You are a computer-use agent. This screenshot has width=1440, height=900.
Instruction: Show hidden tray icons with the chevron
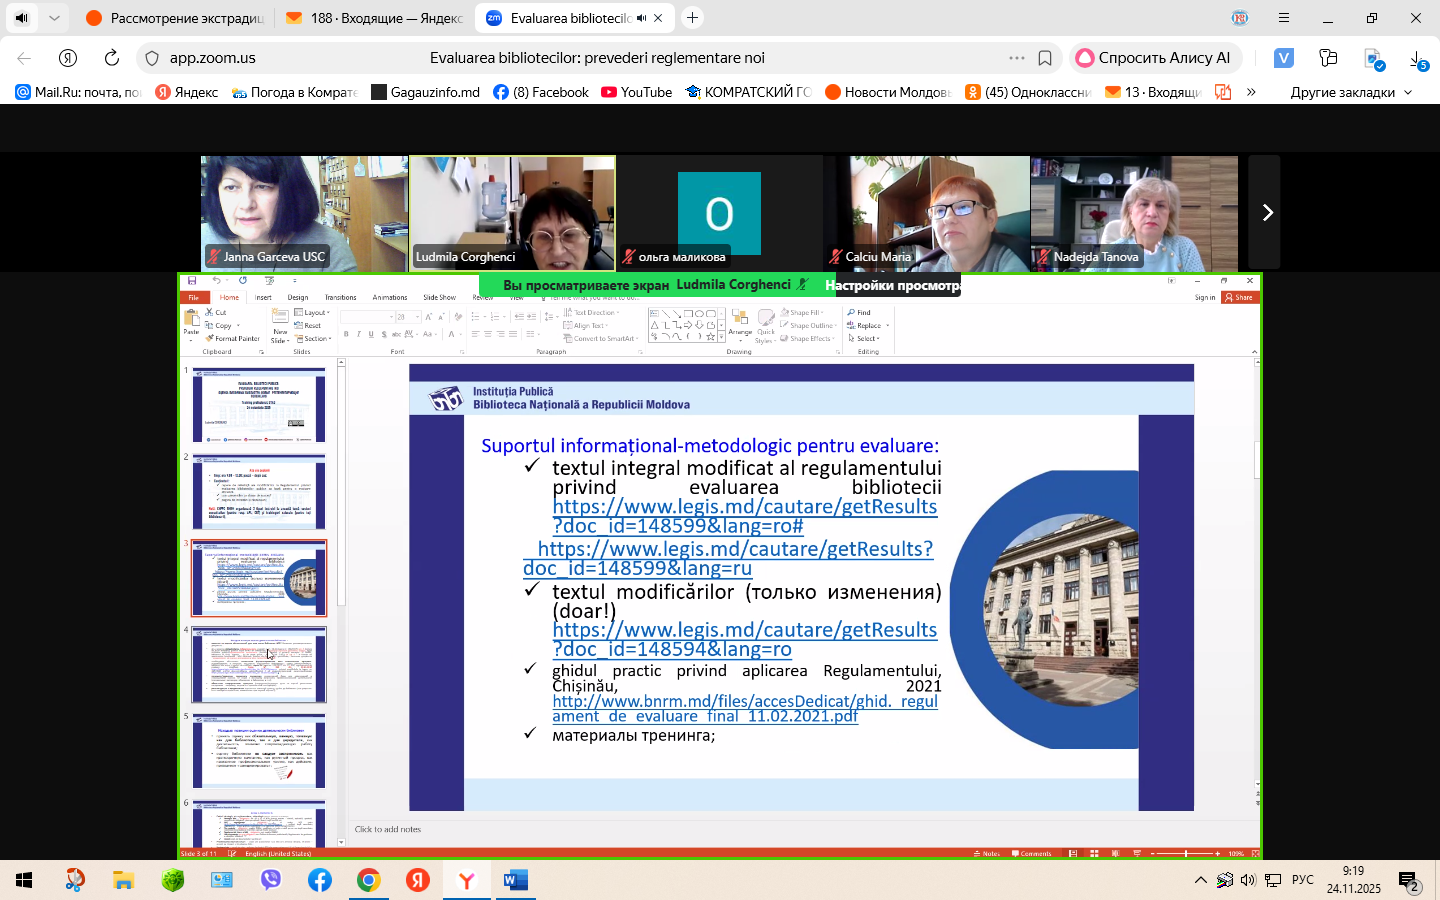1200,880
